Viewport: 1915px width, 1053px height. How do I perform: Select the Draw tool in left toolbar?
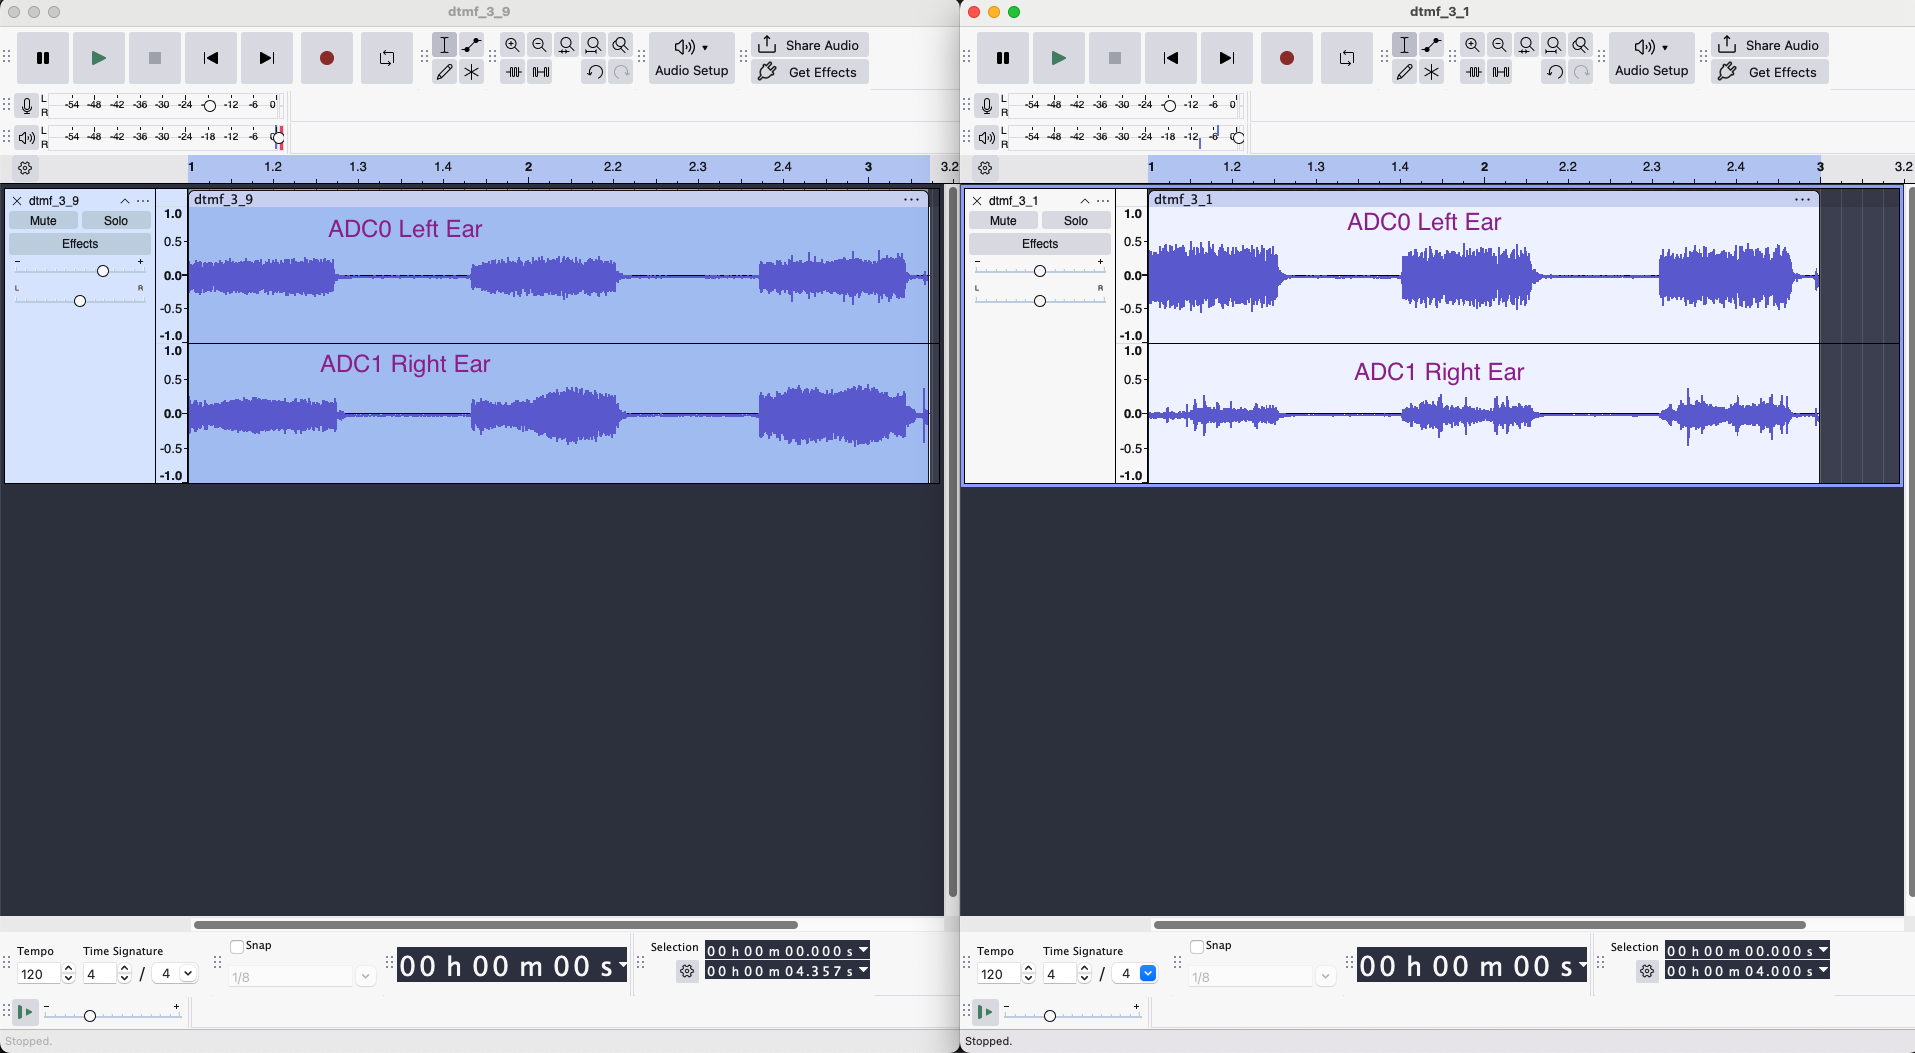pos(445,72)
